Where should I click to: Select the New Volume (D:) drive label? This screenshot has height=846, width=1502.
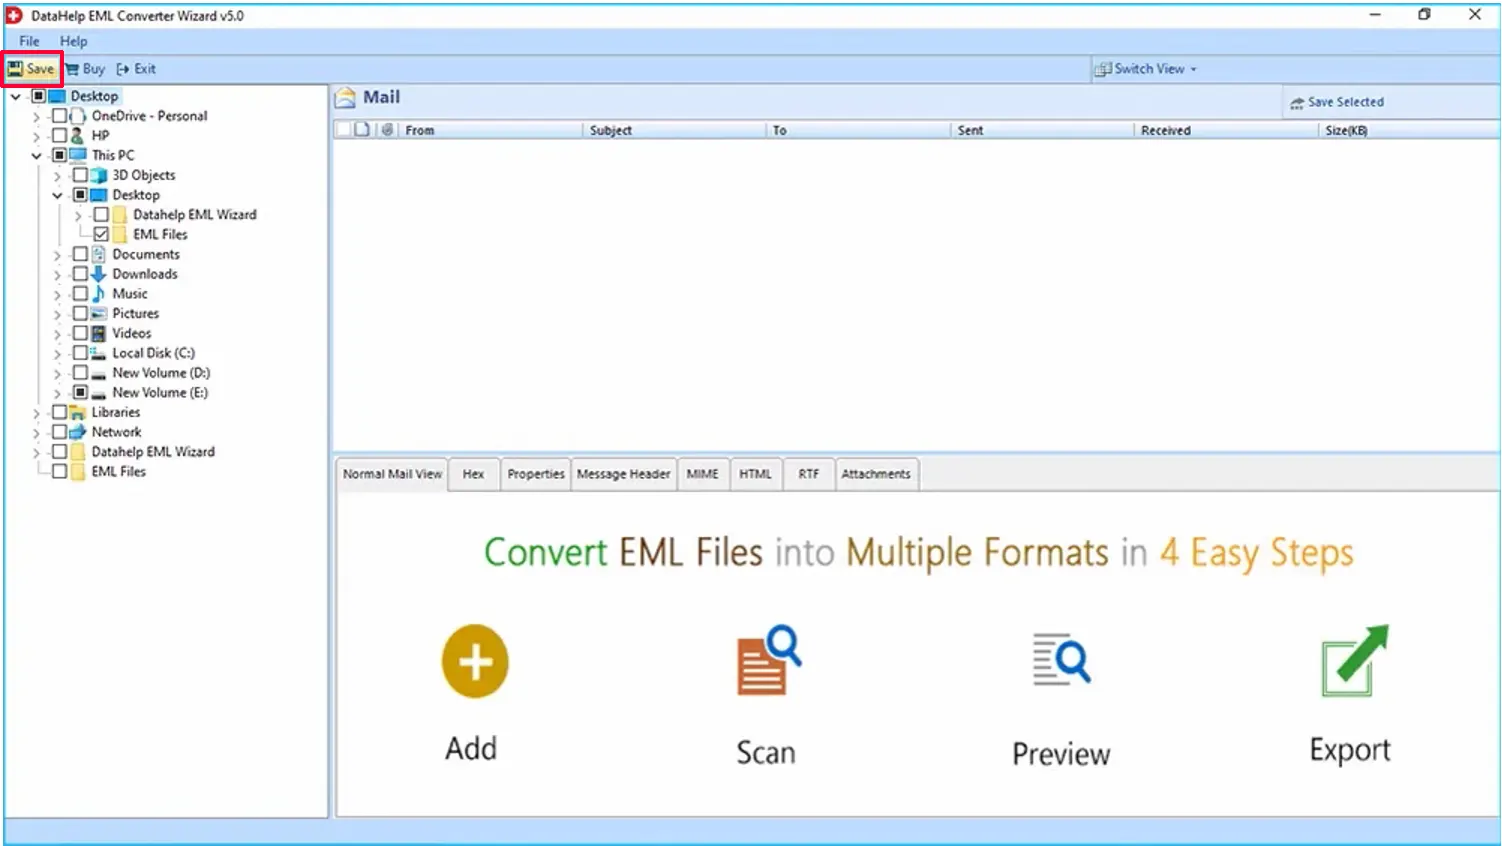click(x=161, y=373)
